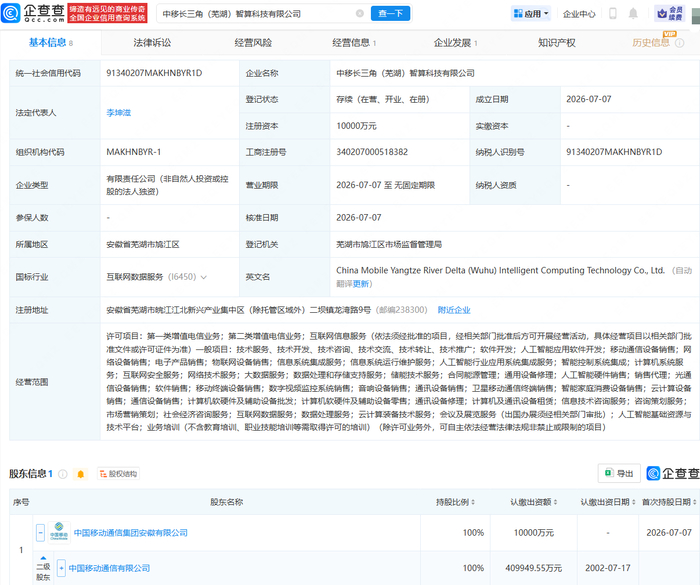Image resolution: width=700 pixels, height=585 pixels.
Task: Switch to 知识产权 tab
Action: pos(557,43)
